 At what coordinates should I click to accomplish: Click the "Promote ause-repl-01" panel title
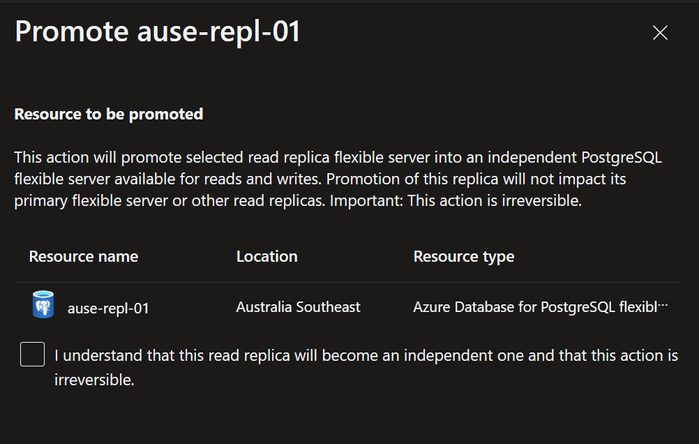(x=157, y=32)
